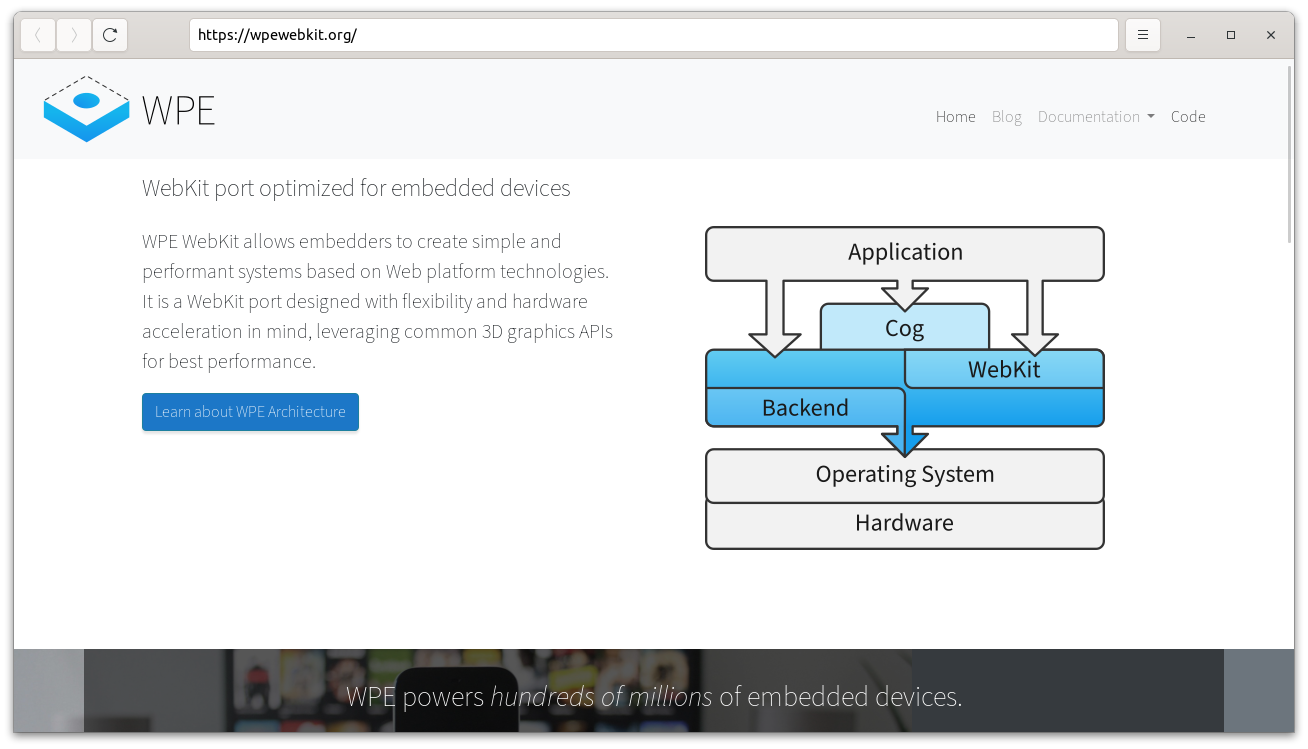This screenshot has width=1308, height=749.
Task: Click the Backend box in the diagram
Action: pyautogui.click(x=805, y=407)
